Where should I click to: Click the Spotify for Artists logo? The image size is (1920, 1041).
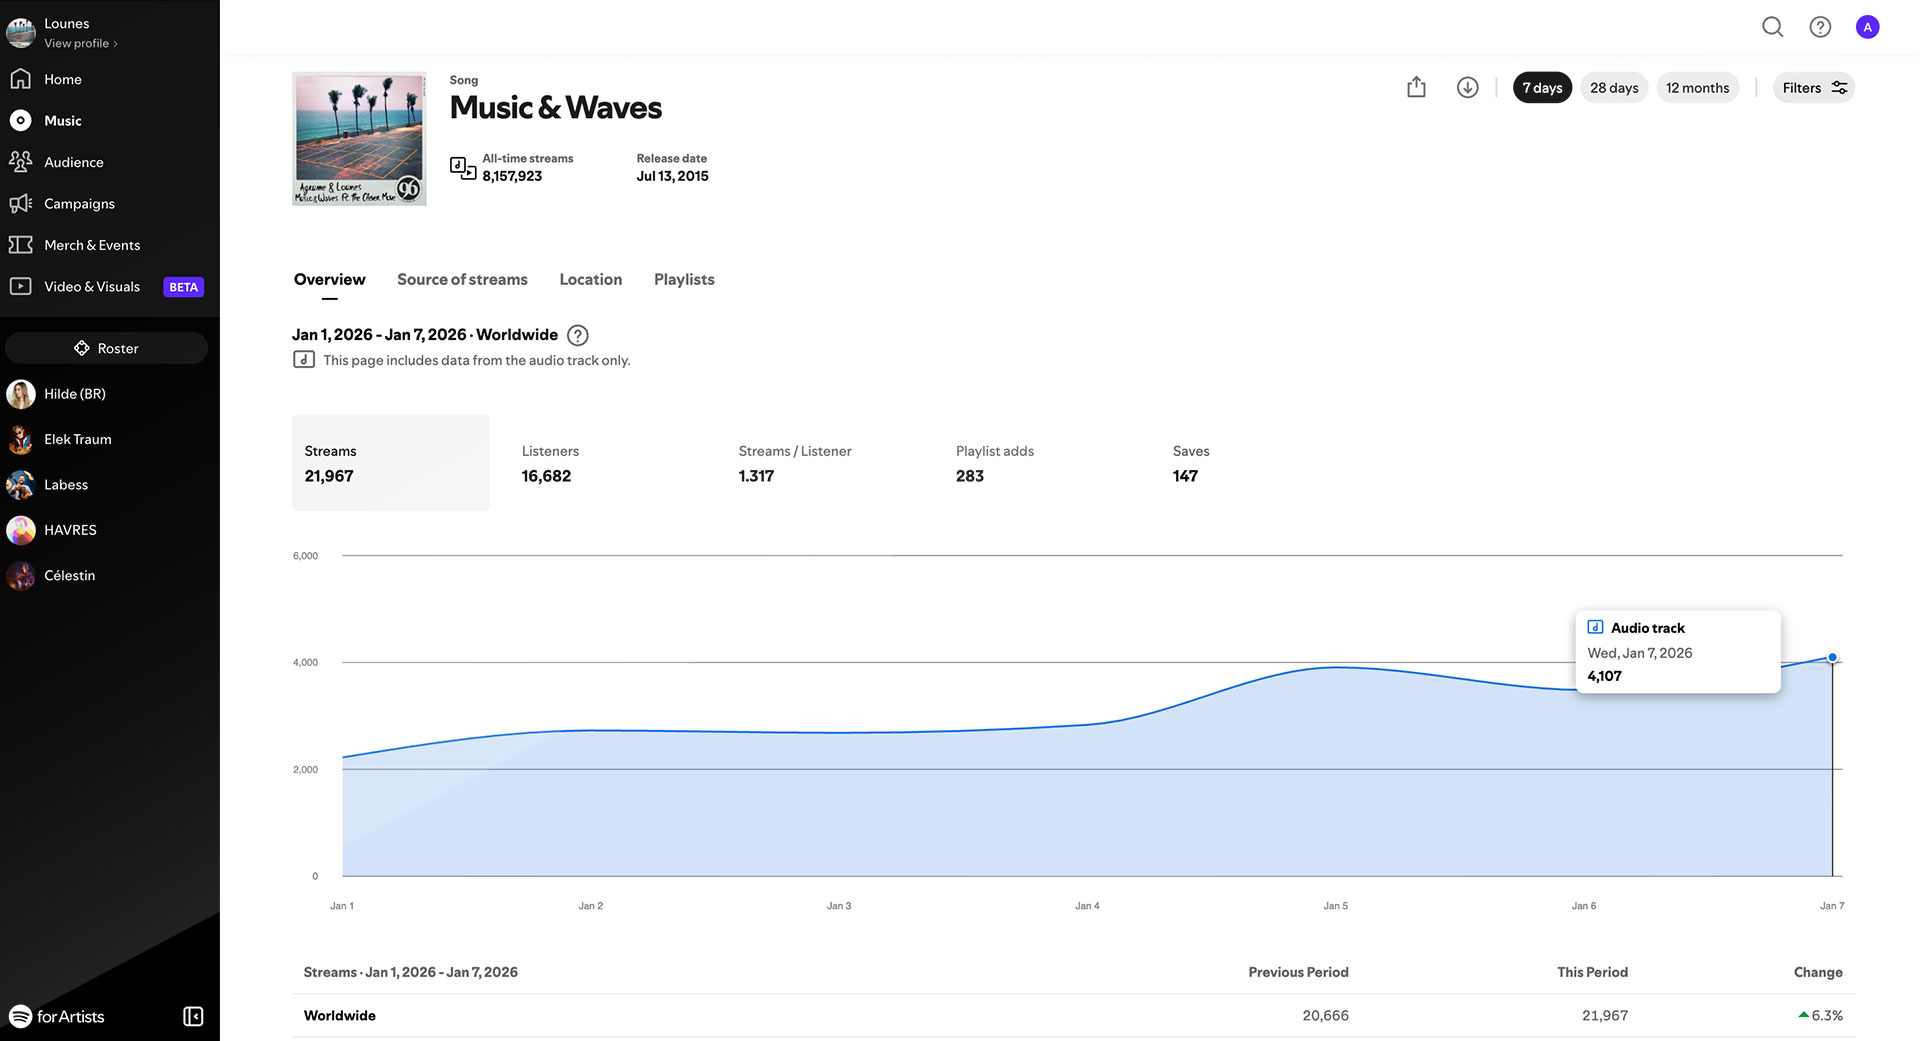[x=57, y=1016]
